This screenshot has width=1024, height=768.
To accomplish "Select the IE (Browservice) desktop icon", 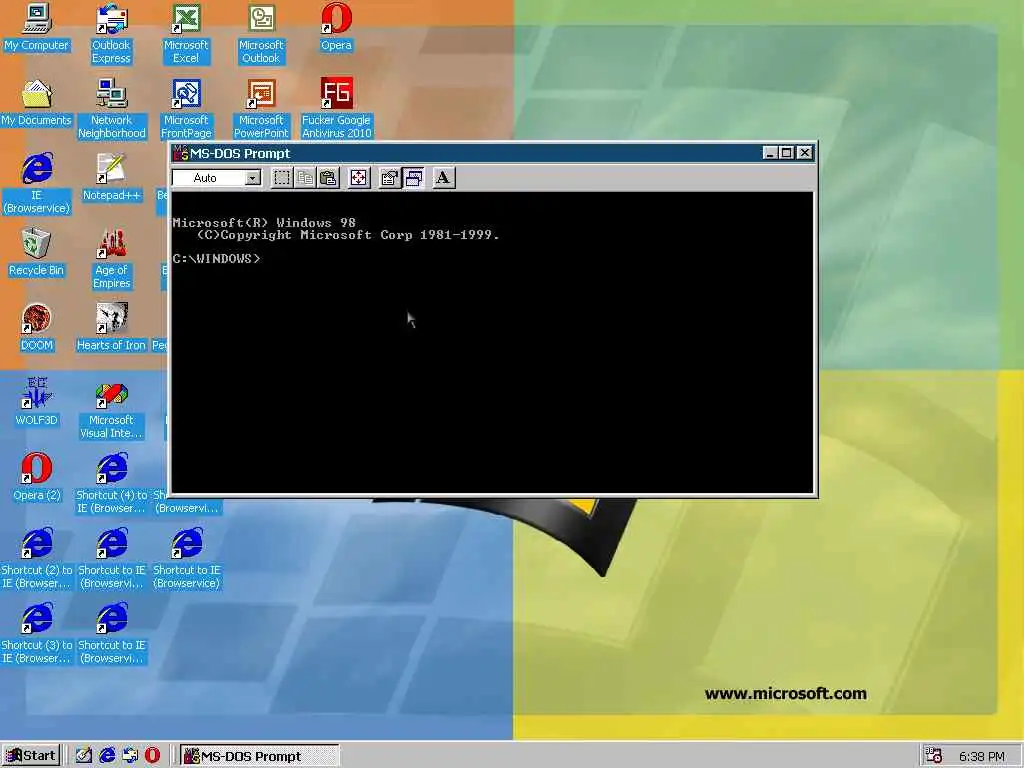I will pyautogui.click(x=37, y=184).
